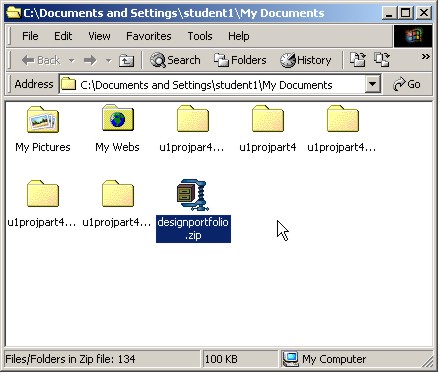Expand the Back button history dropdown arrow
The width and height of the screenshot is (438, 372).
coord(71,61)
